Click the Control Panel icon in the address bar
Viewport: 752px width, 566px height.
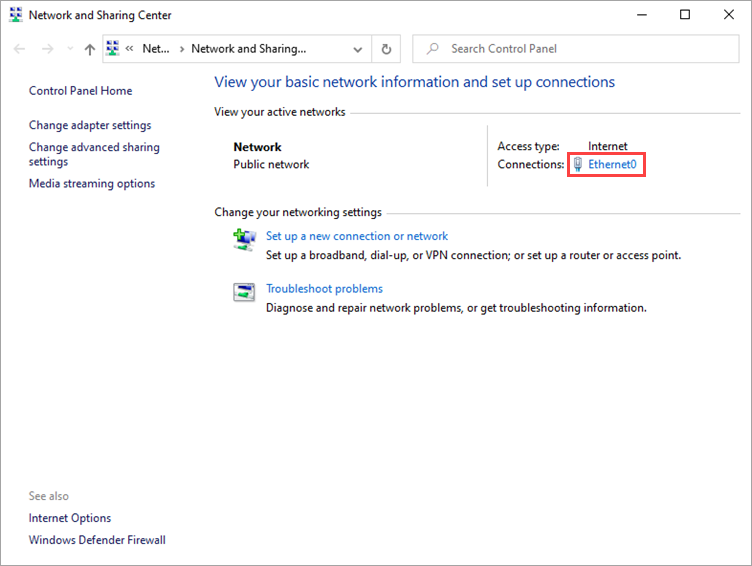(113, 48)
